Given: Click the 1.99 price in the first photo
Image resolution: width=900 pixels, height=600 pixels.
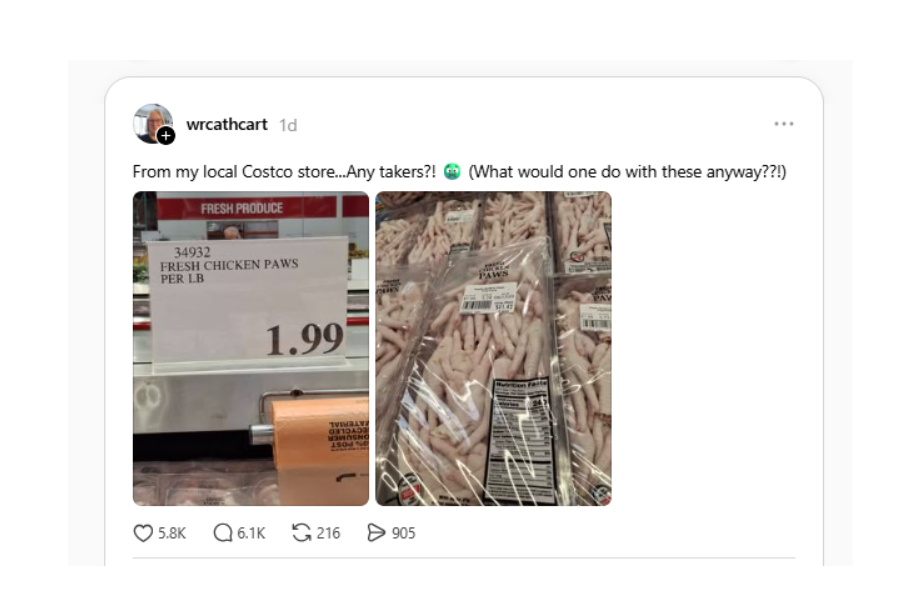Looking at the screenshot, I should click(x=305, y=339).
